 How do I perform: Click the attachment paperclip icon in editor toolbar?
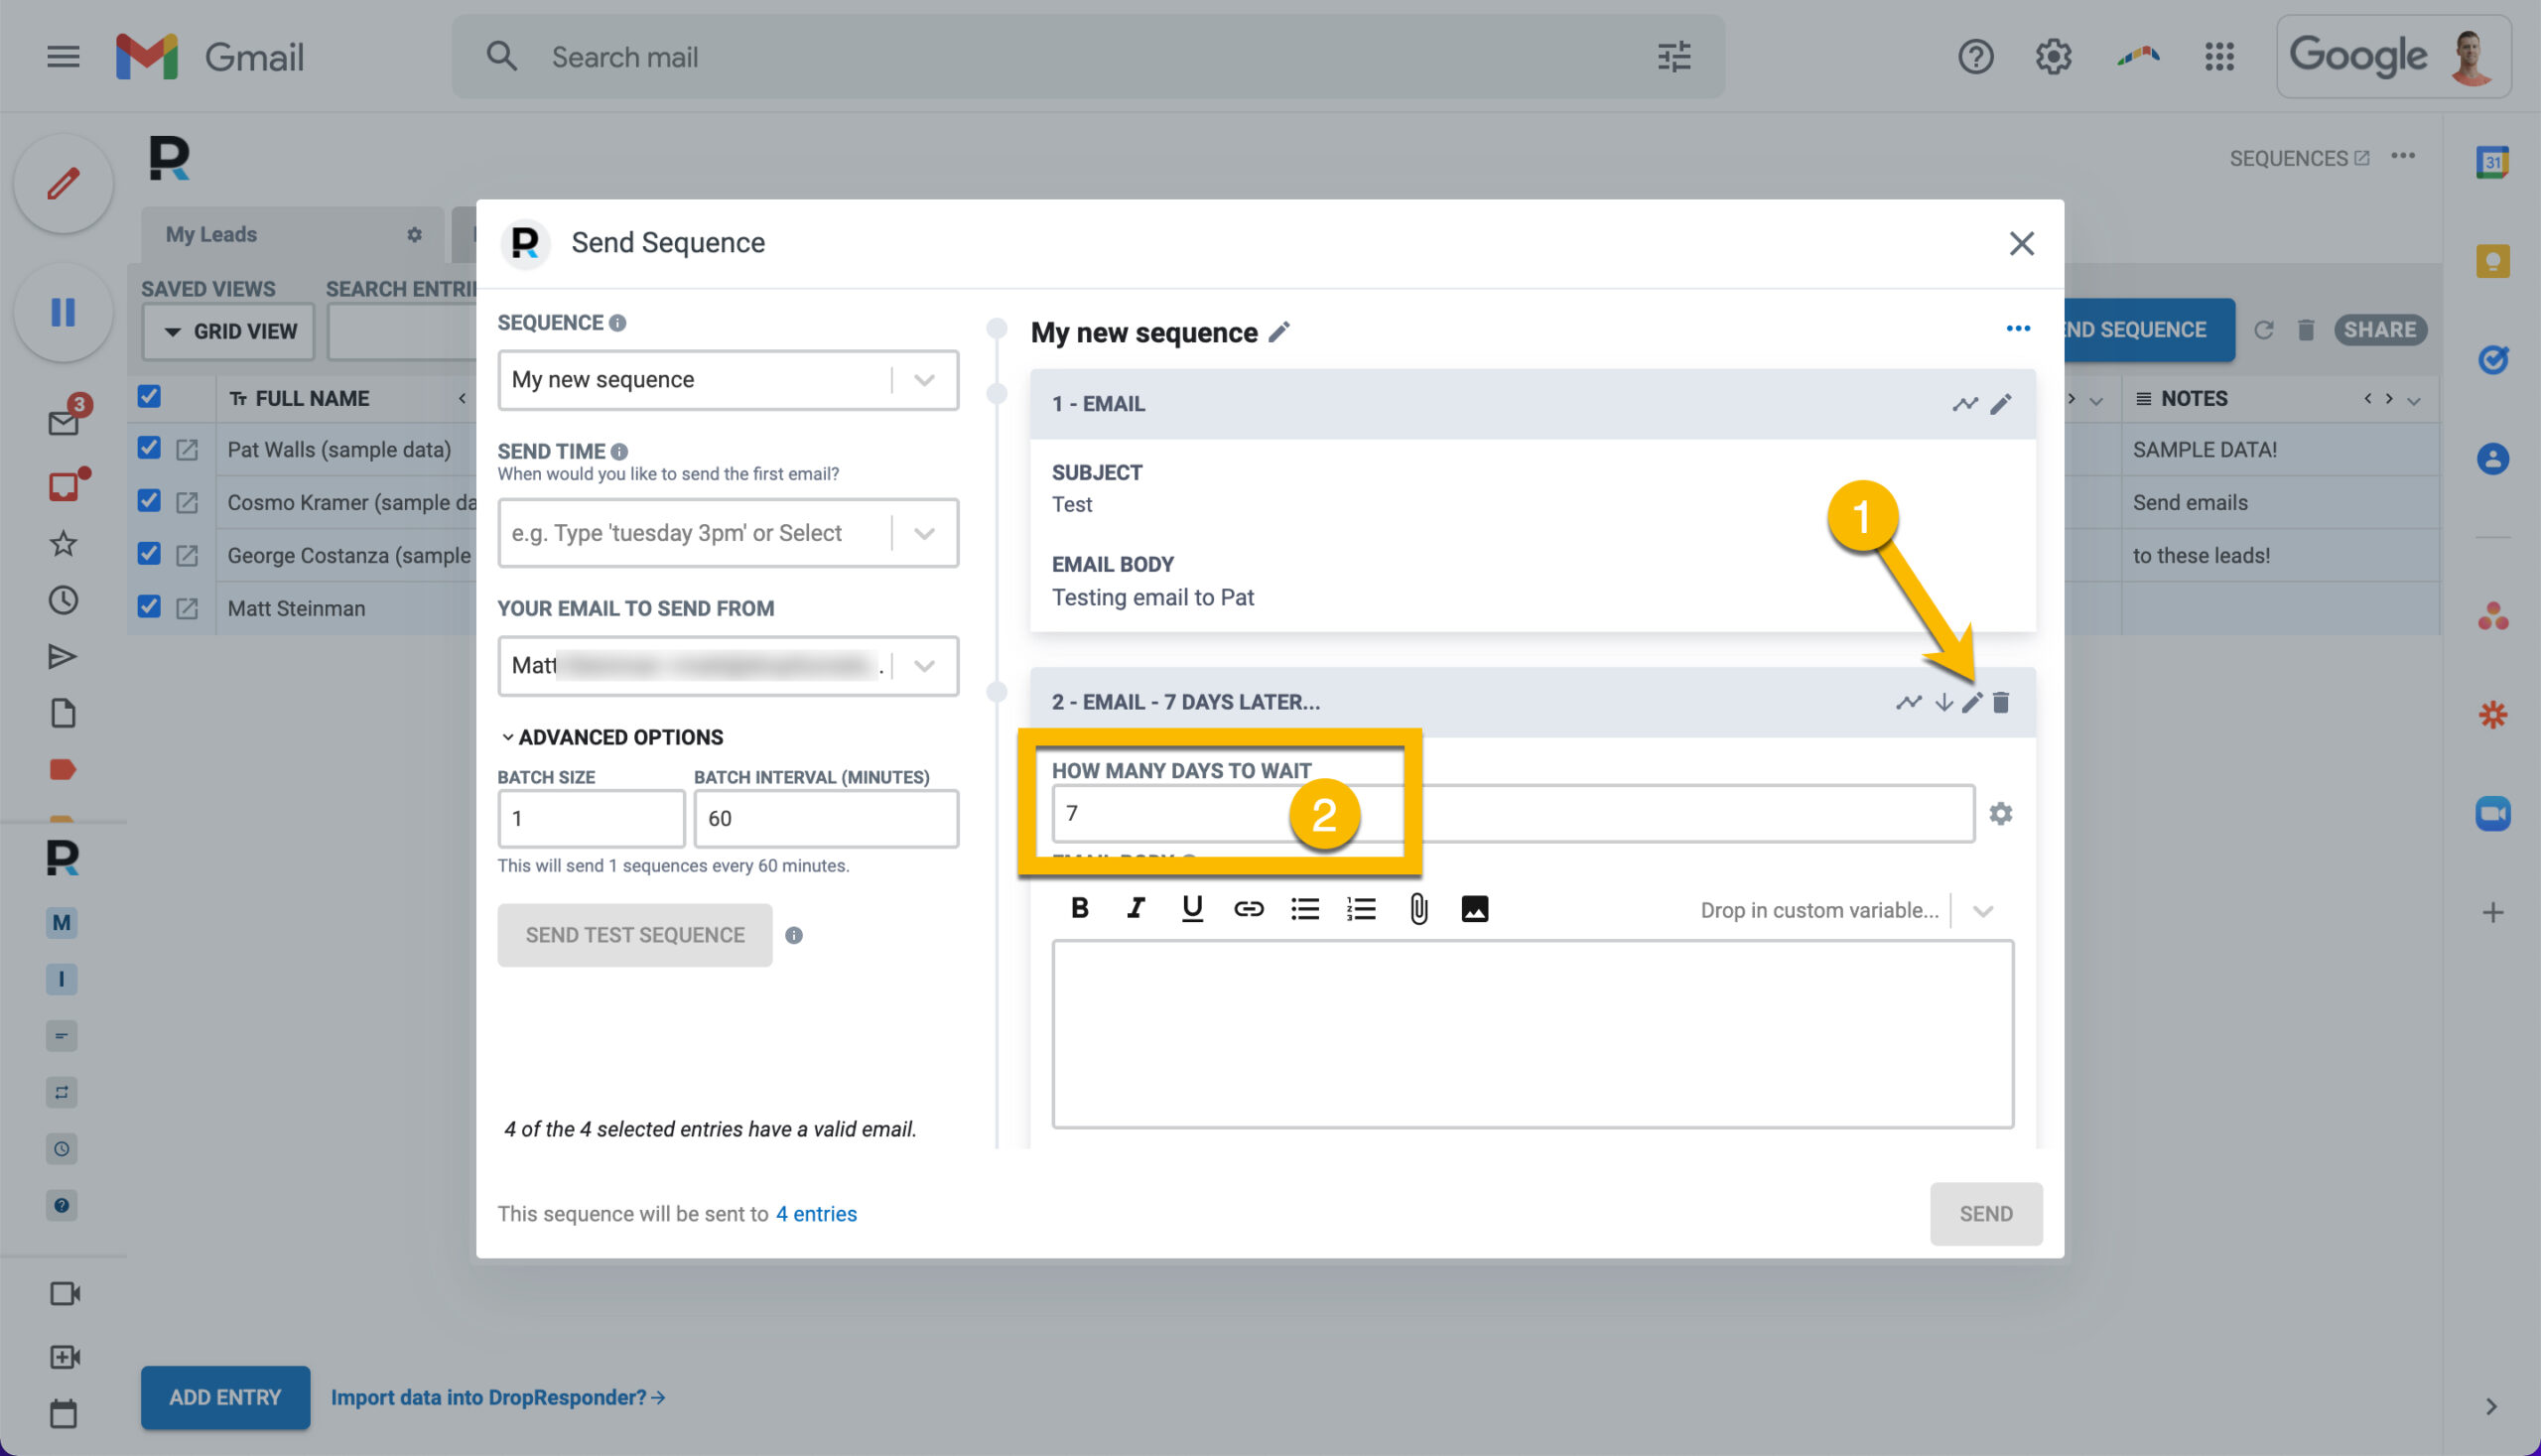click(1418, 908)
